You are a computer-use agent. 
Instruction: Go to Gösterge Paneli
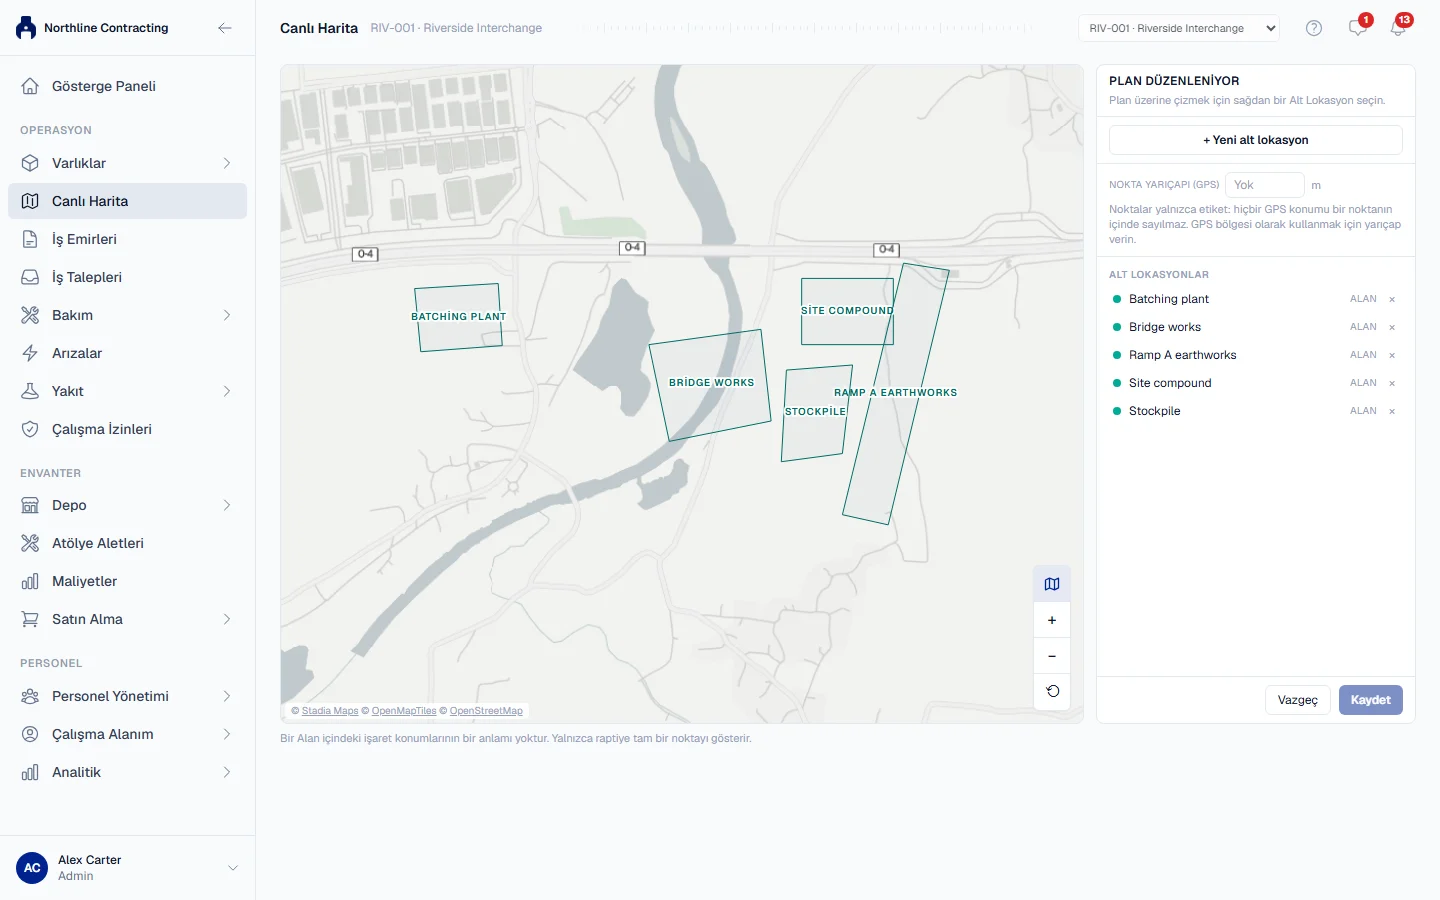(127, 86)
